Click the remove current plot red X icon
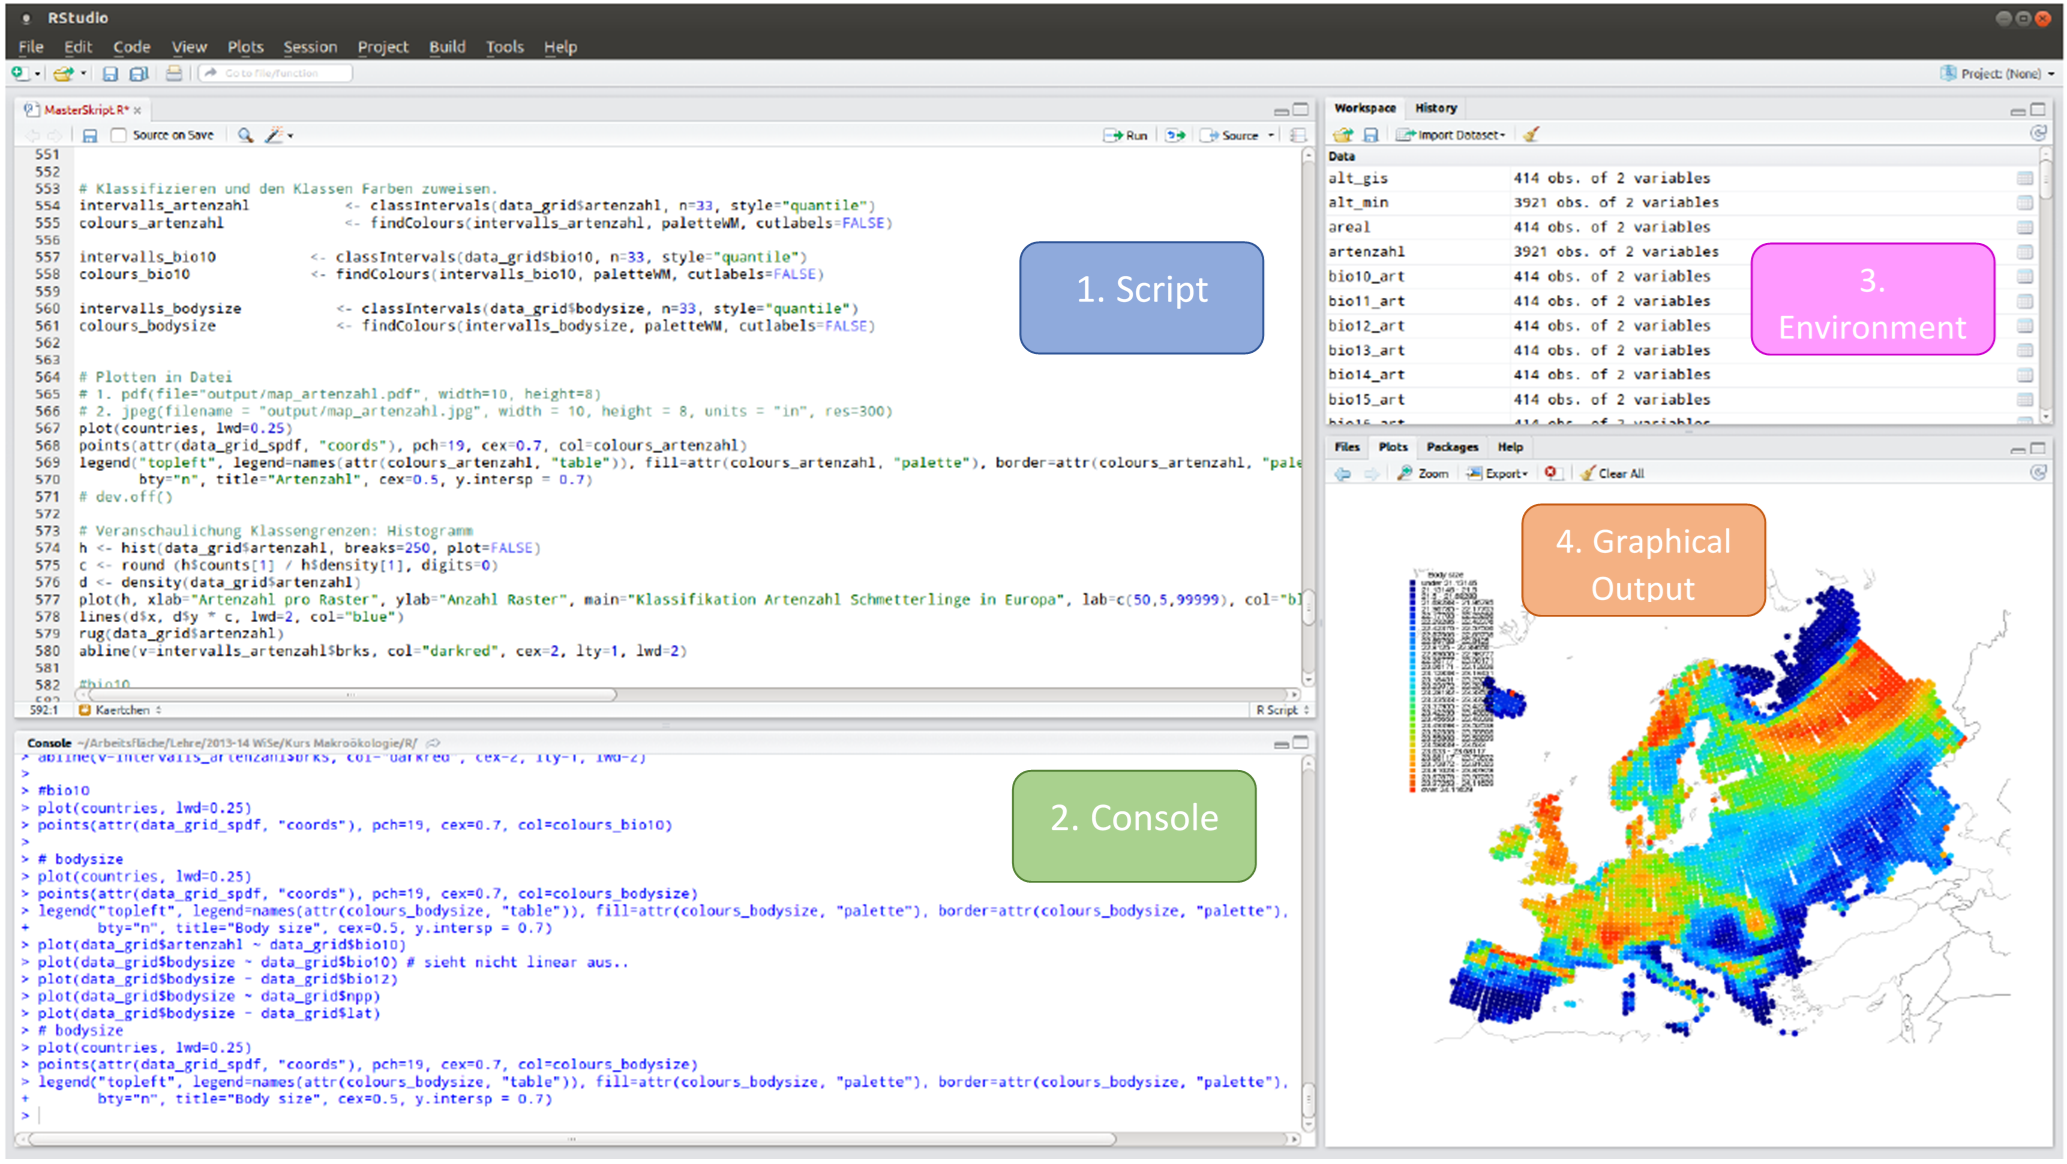This screenshot has height=1164, width=2067. point(1550,473)
